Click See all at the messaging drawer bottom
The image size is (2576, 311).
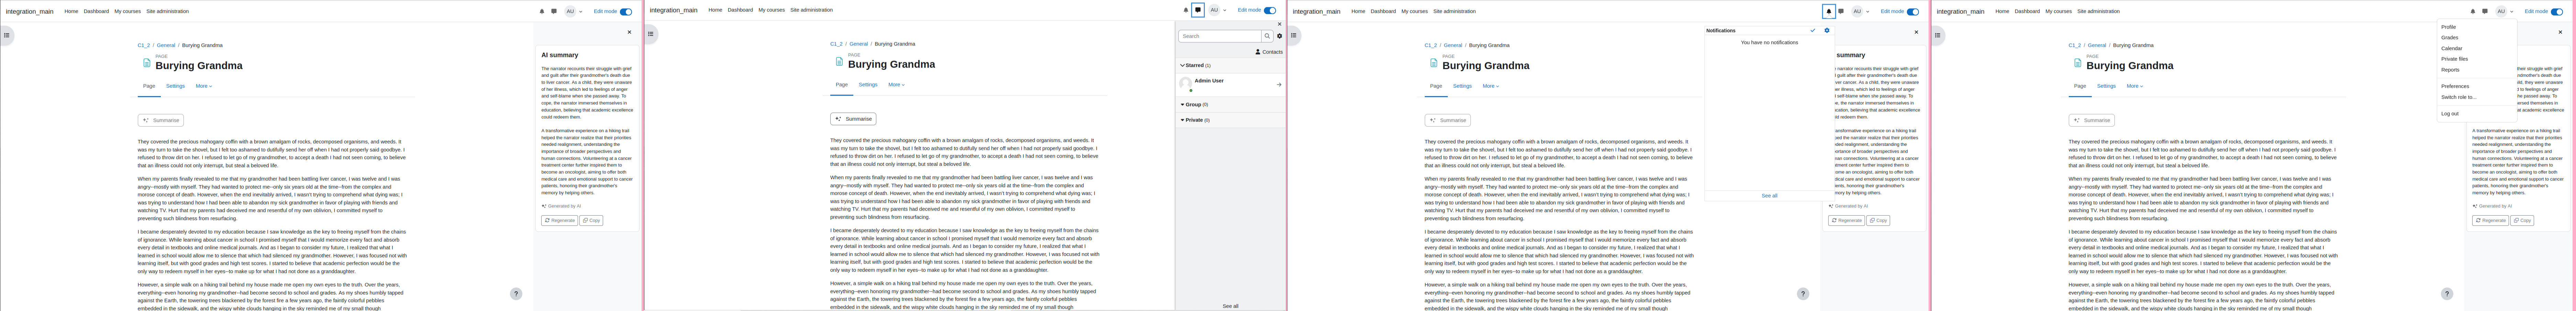pyautogui.click(x=1230, y=306)
